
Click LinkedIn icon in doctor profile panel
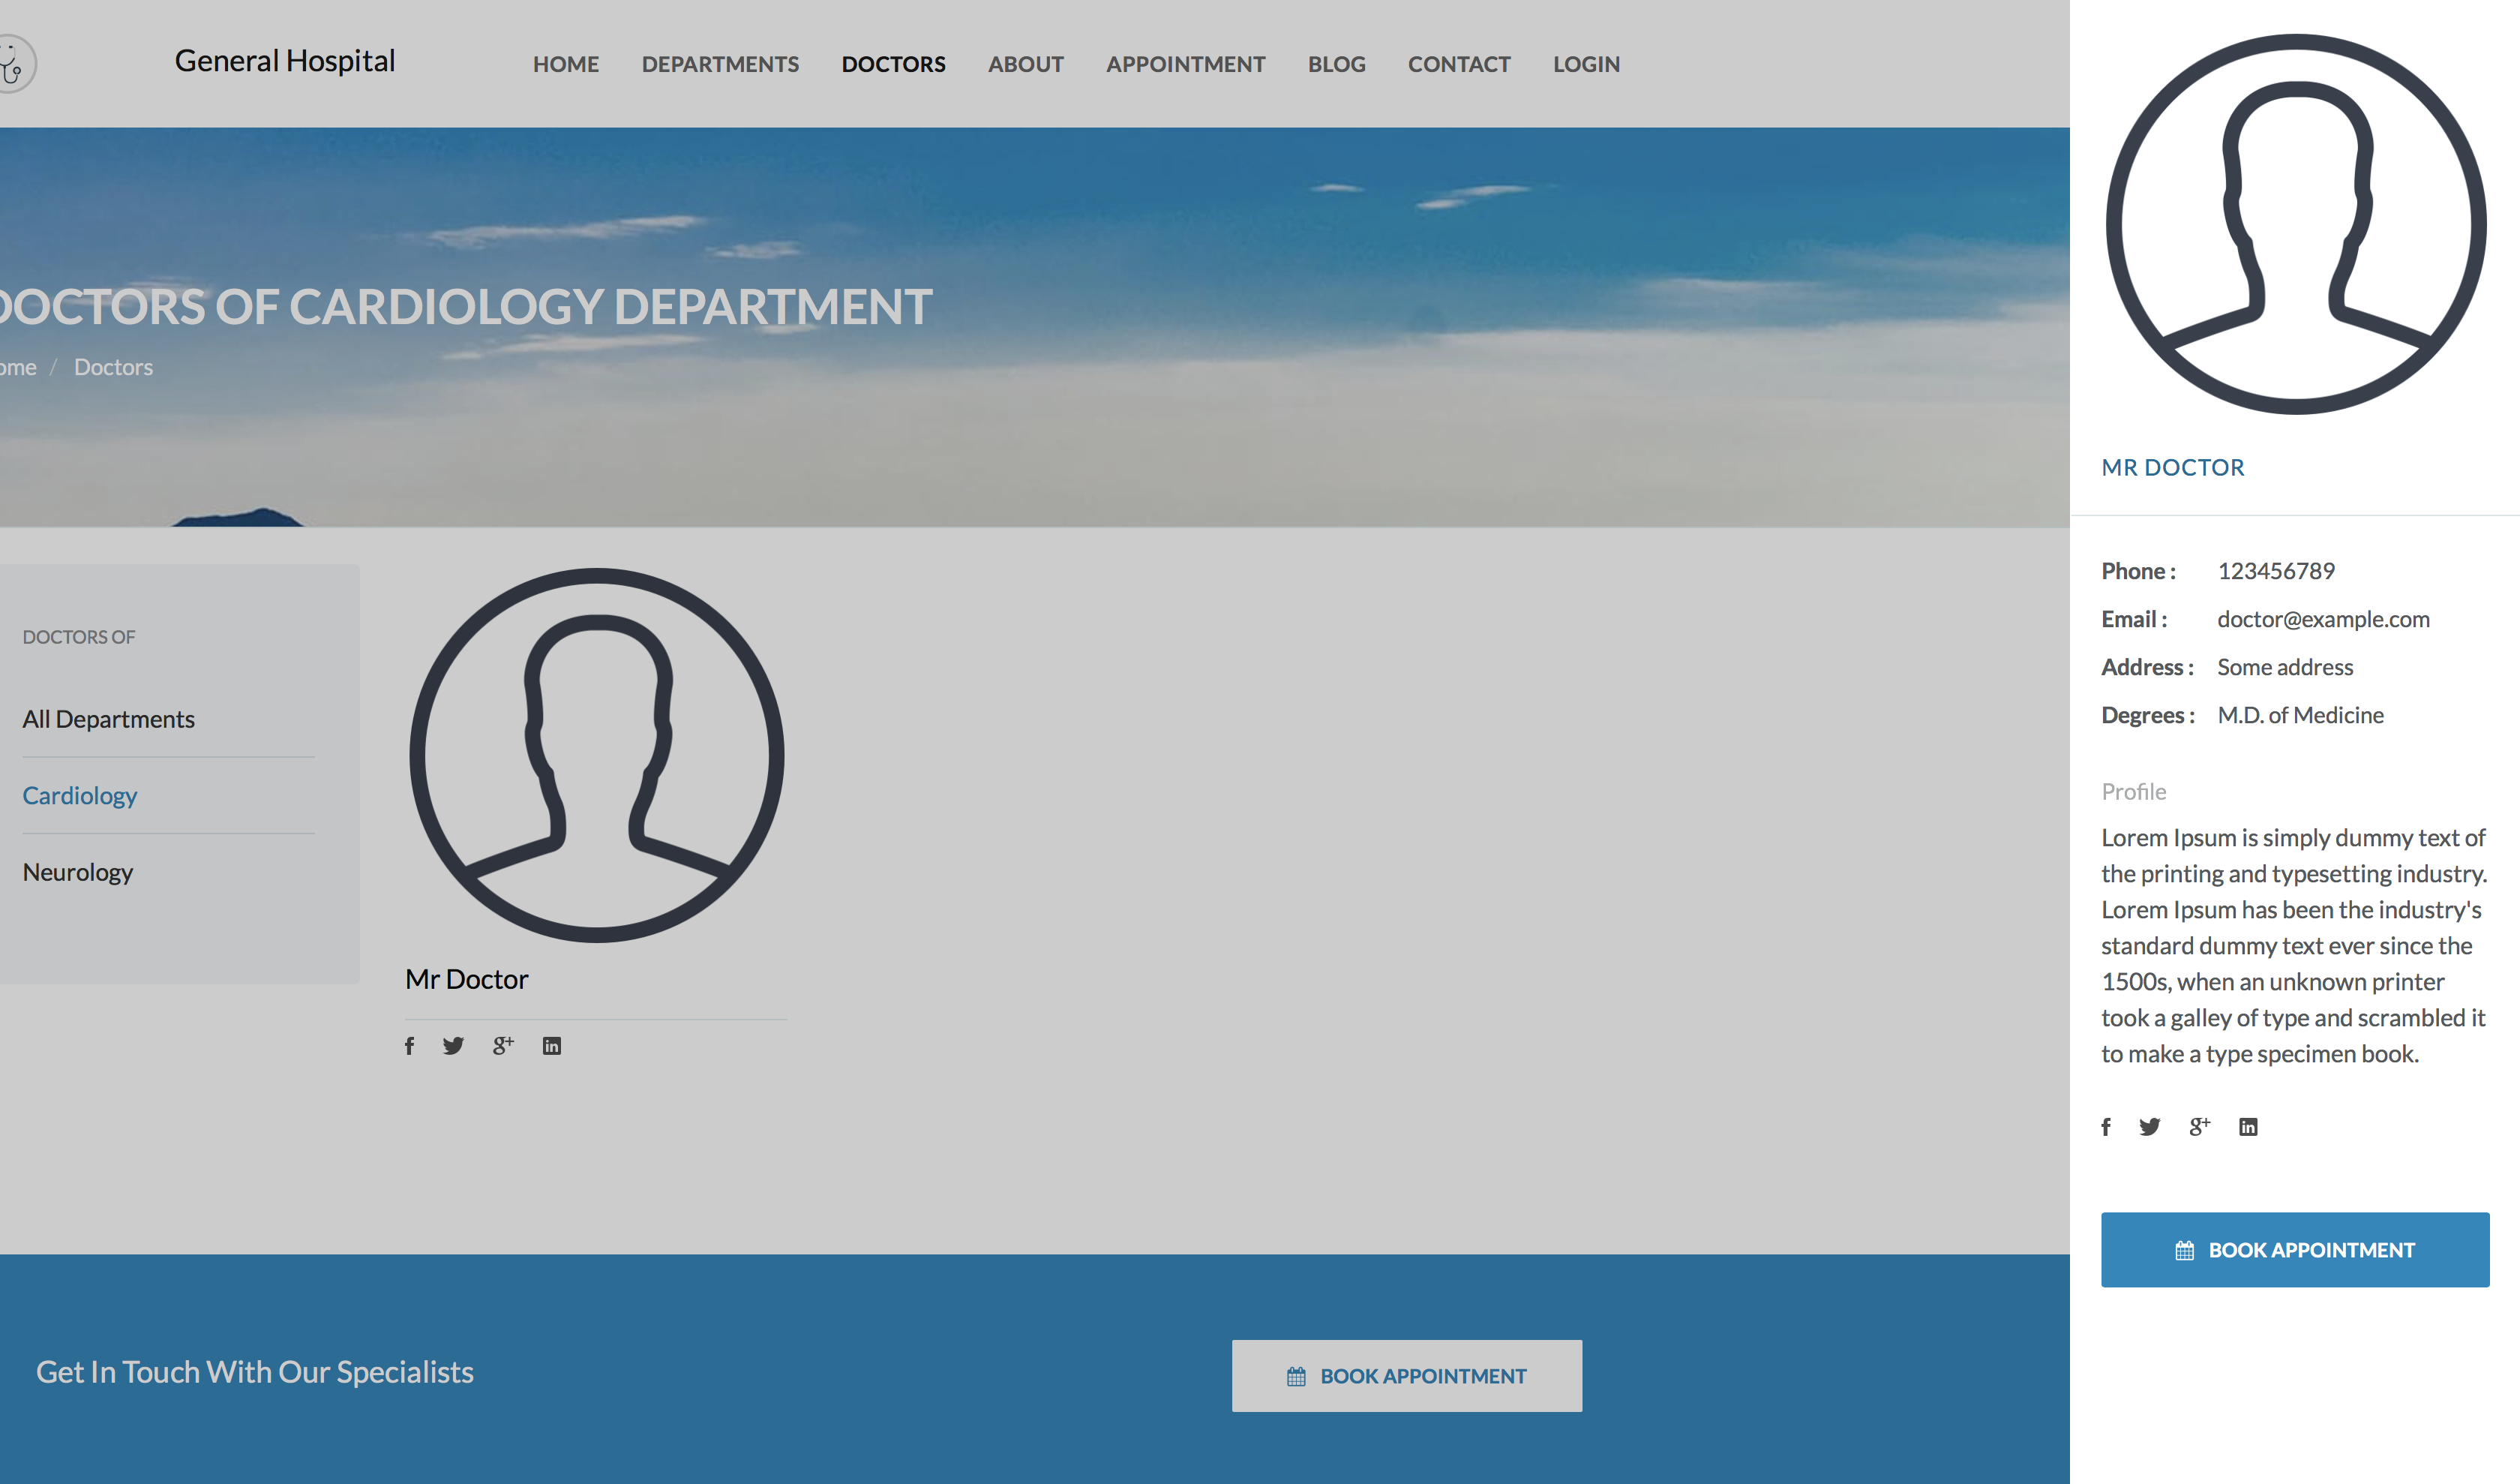[2248, 1127]
